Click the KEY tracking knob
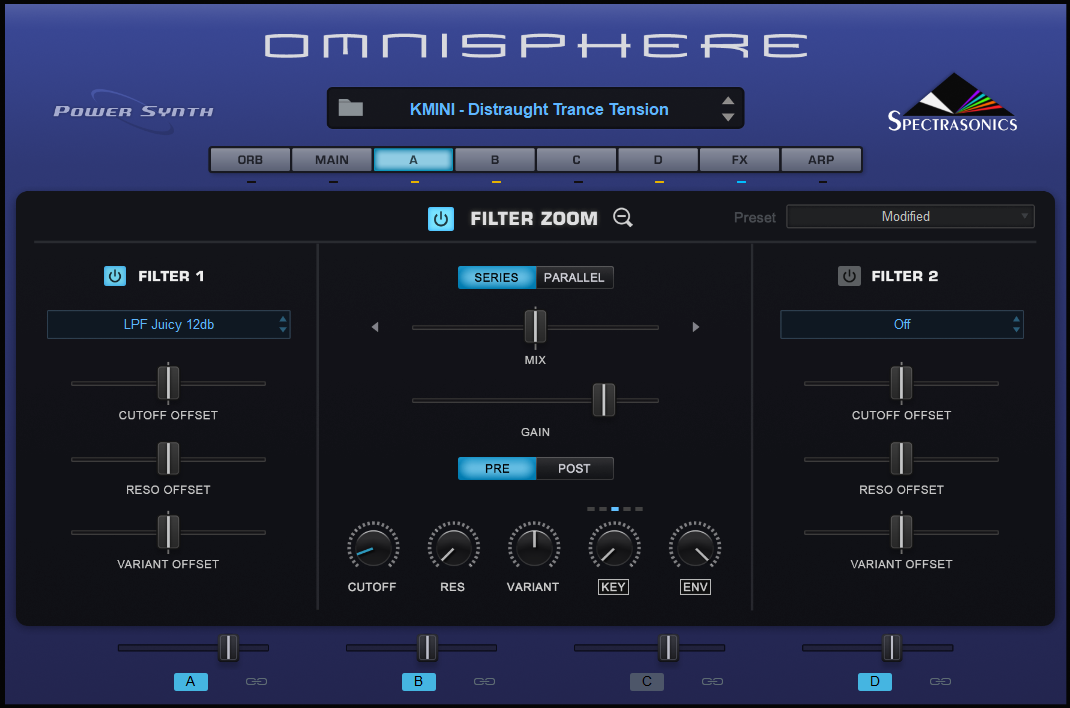 [x=614, y=546]
